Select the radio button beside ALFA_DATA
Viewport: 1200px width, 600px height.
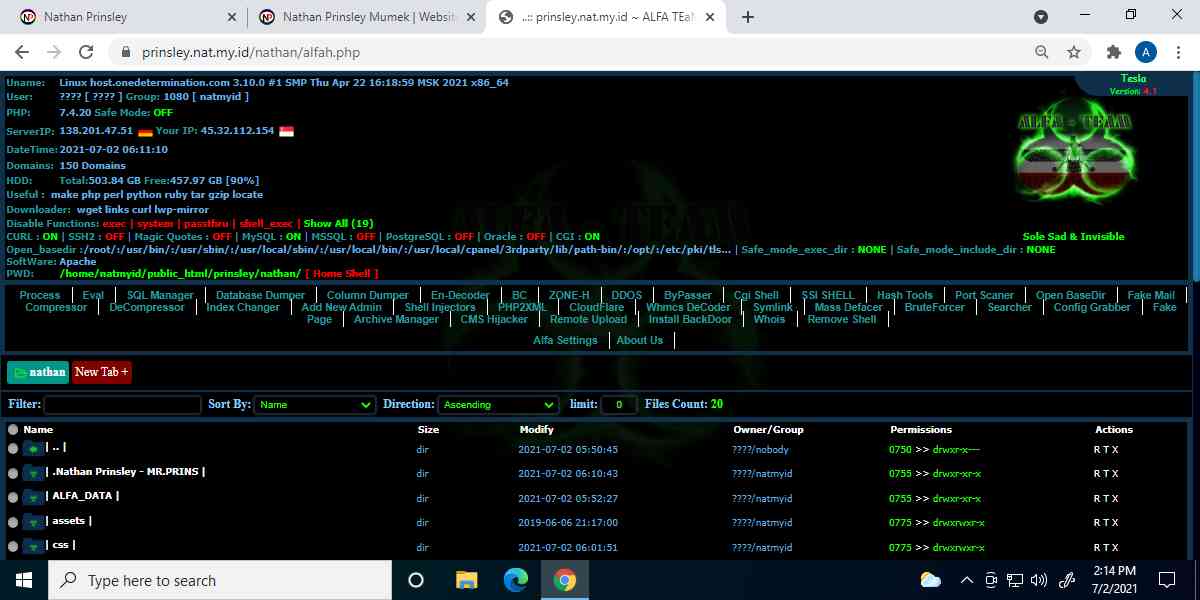[11, 497]
